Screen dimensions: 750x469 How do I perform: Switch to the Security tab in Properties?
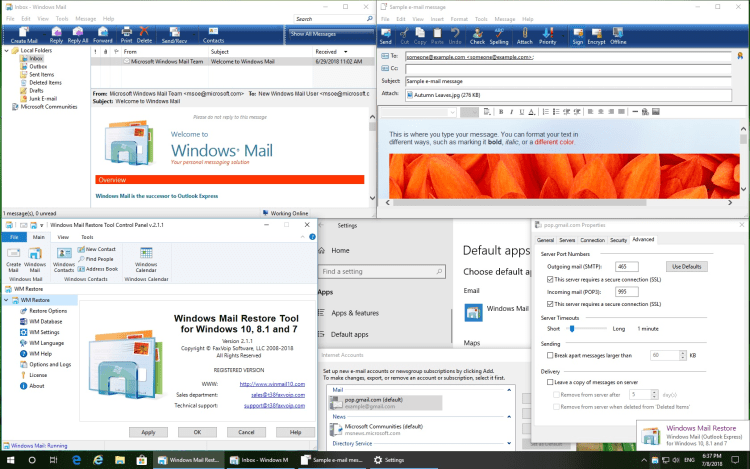click(618, 240)
